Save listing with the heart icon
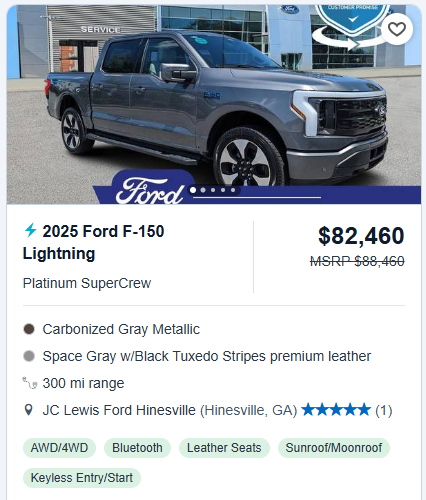426x500 pixels. (397, 29)
